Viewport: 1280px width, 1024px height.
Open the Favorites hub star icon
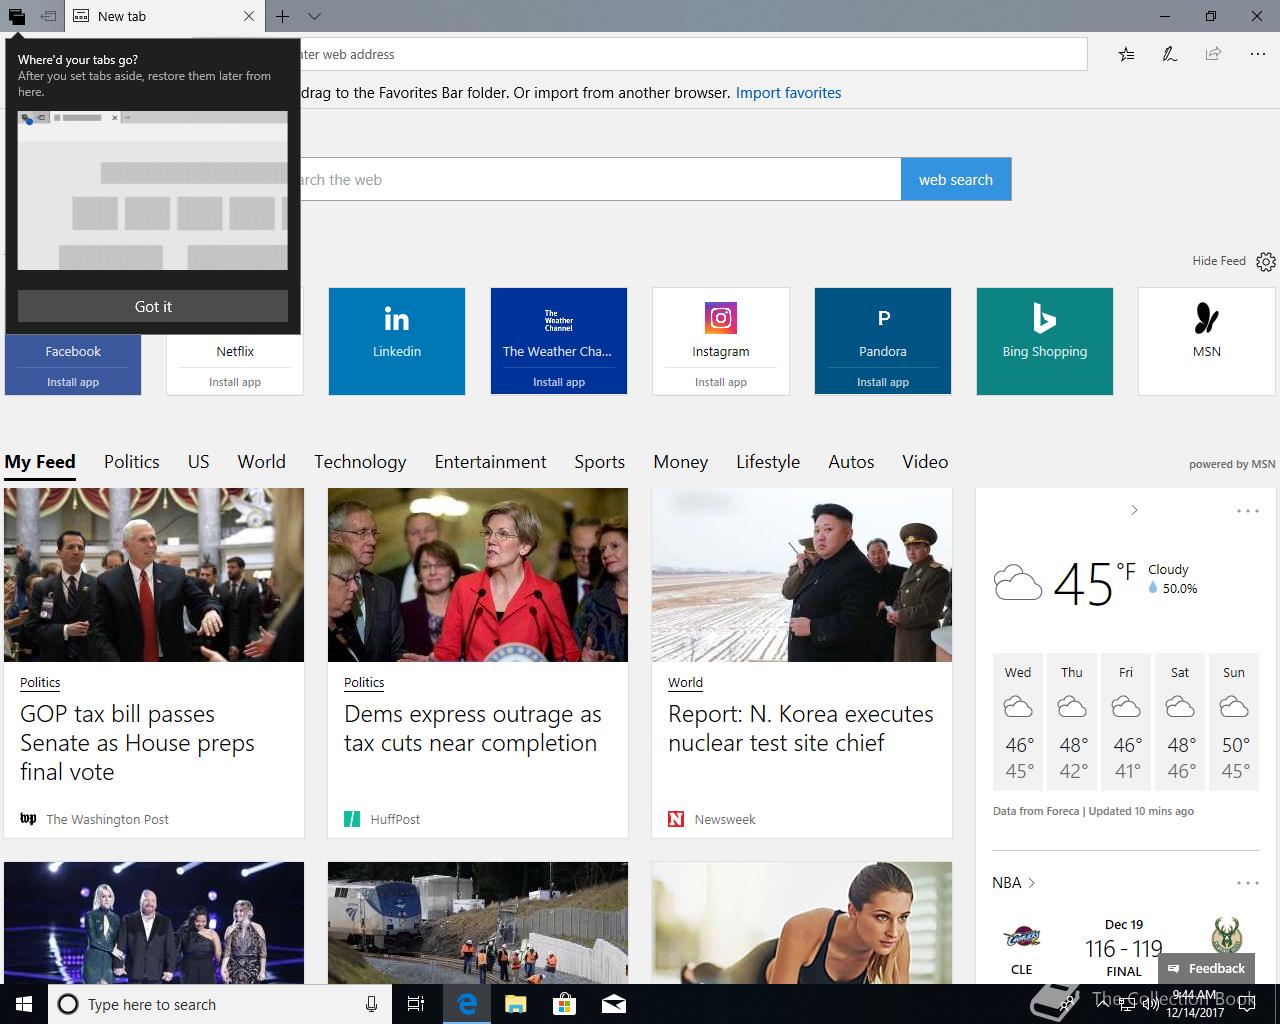(x=1127, y=54)
